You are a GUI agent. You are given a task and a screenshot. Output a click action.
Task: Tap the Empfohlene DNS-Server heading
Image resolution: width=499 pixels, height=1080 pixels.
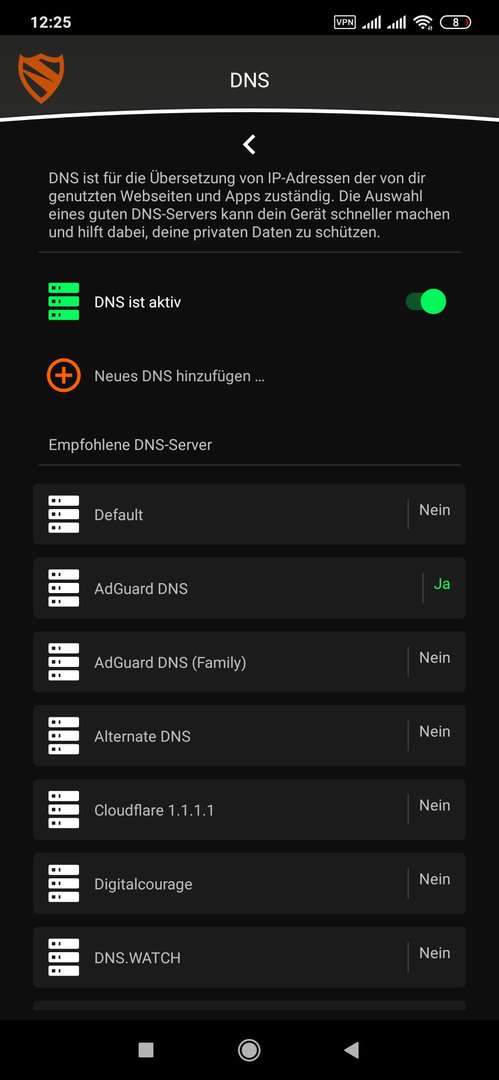[130, 445]
